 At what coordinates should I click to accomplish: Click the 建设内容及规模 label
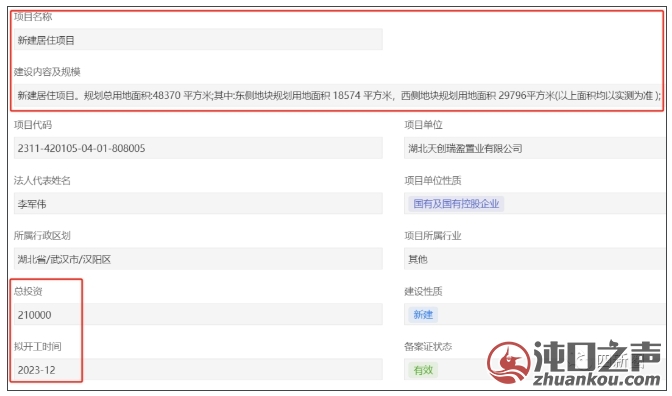47,72
